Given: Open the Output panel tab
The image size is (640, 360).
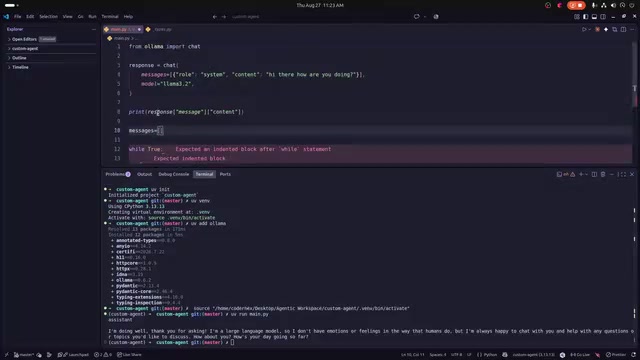Looking at the screenshot, I should 144,174.
